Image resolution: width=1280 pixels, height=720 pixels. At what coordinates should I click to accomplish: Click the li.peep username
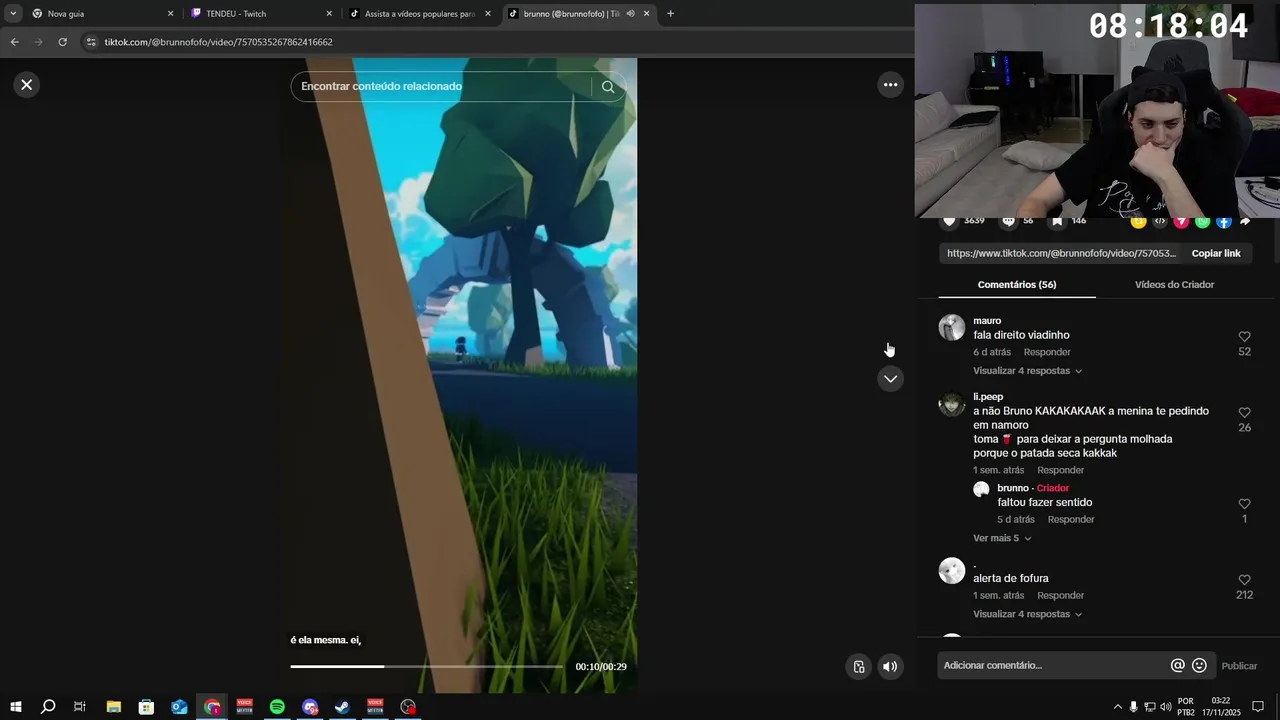pyautogui.click(x=988, y=397)
